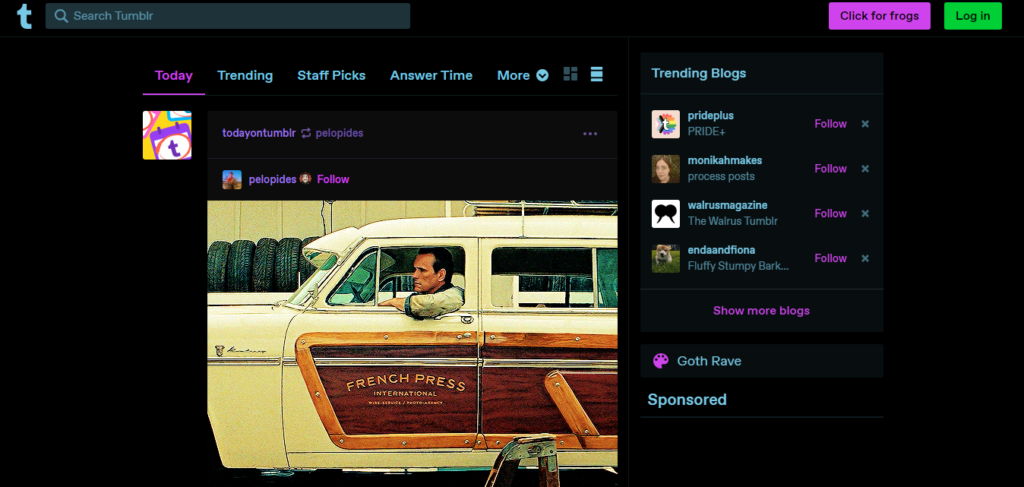Open the endaandfiona blog name
Screen dimensions: 1024x487
click(722, 250)
